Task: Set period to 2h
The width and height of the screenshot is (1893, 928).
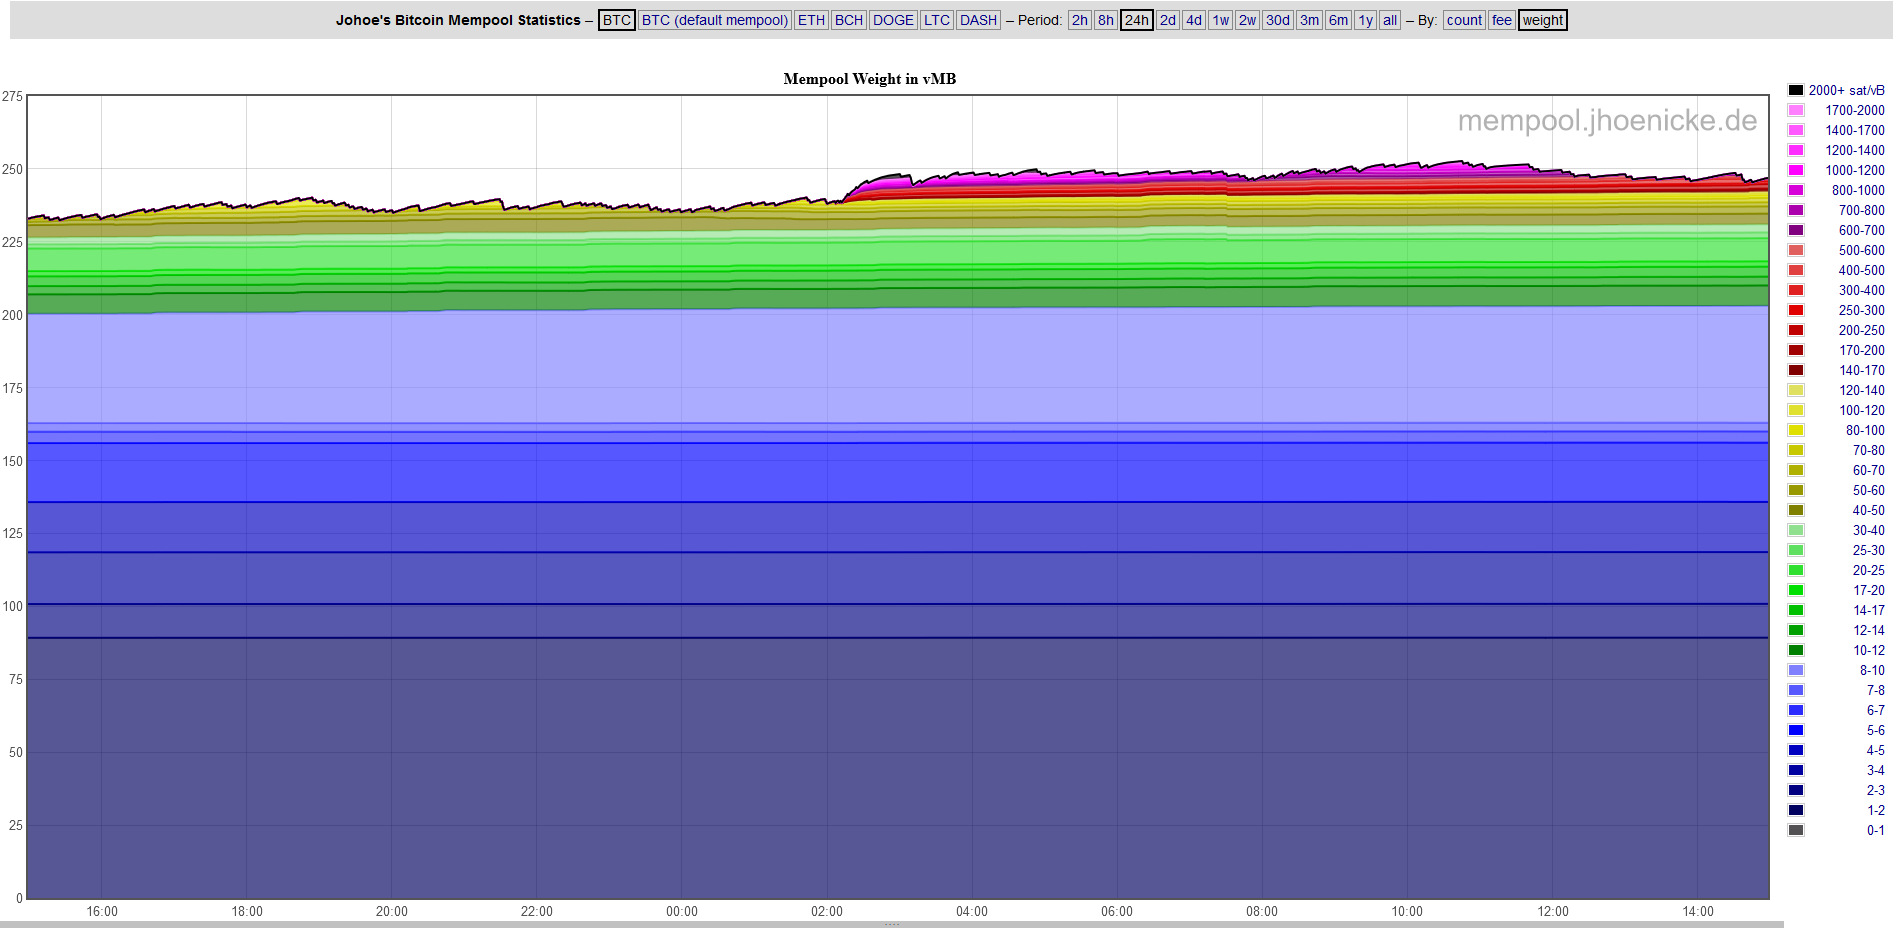Action: tap(1080, 20)
